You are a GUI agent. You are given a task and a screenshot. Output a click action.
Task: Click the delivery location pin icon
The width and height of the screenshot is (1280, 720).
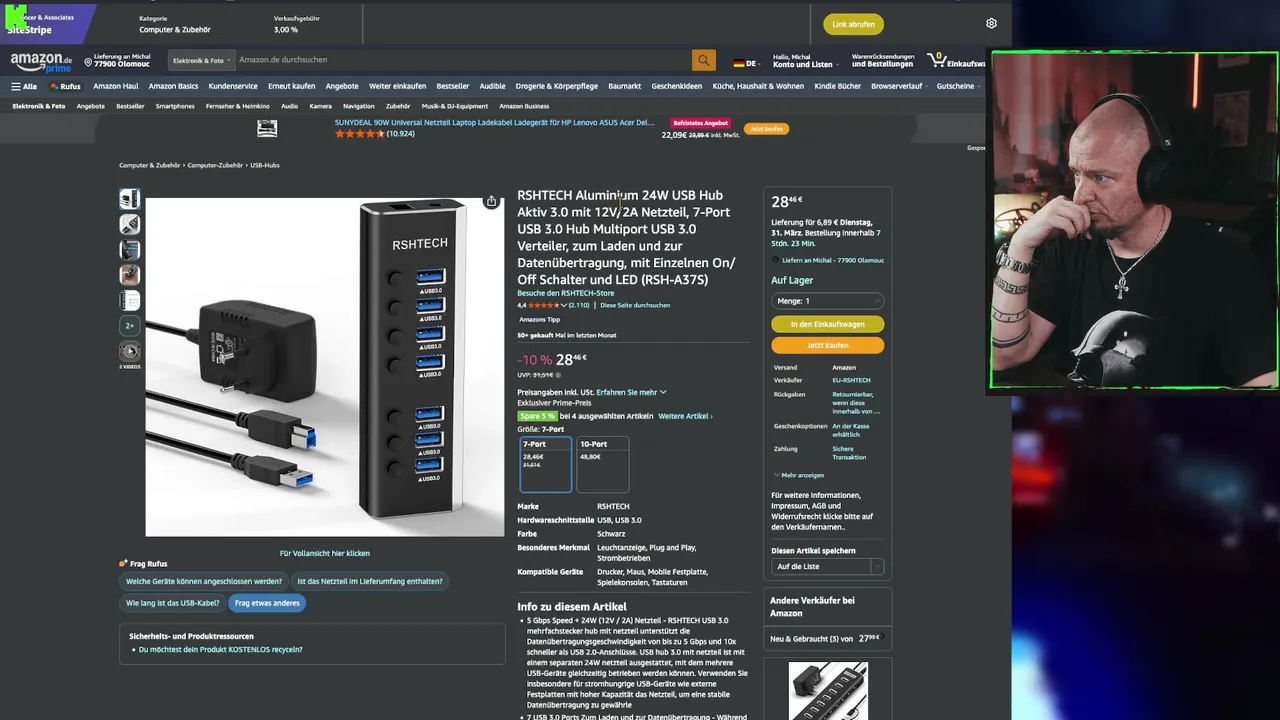(88, 62)
